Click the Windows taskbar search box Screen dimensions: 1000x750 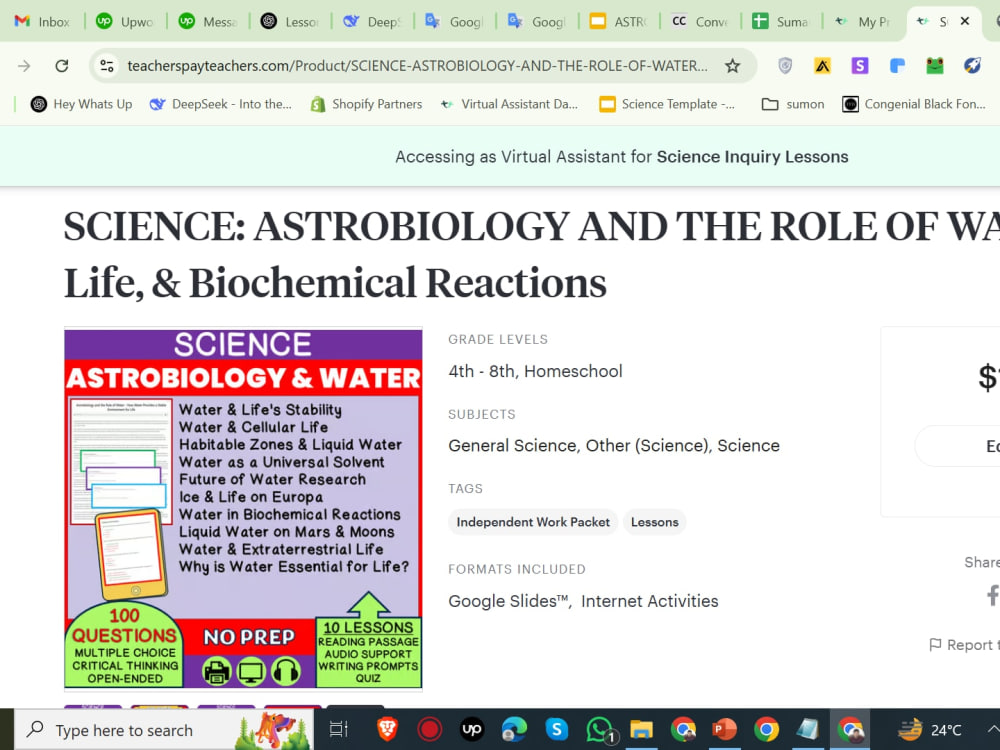pos(165,730)
